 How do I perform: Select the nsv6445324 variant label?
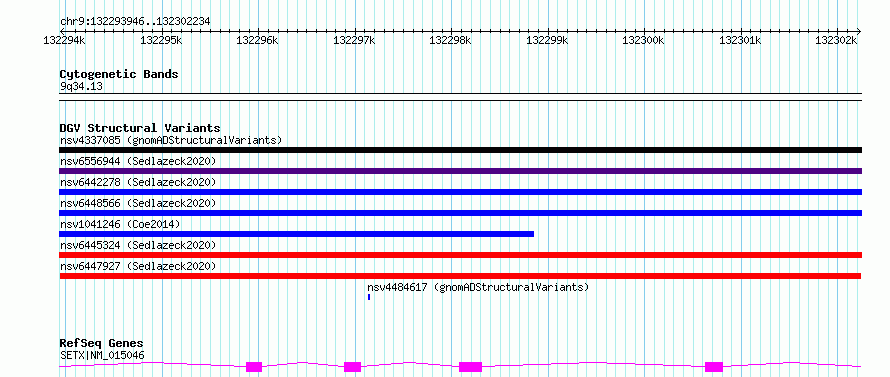138,245
